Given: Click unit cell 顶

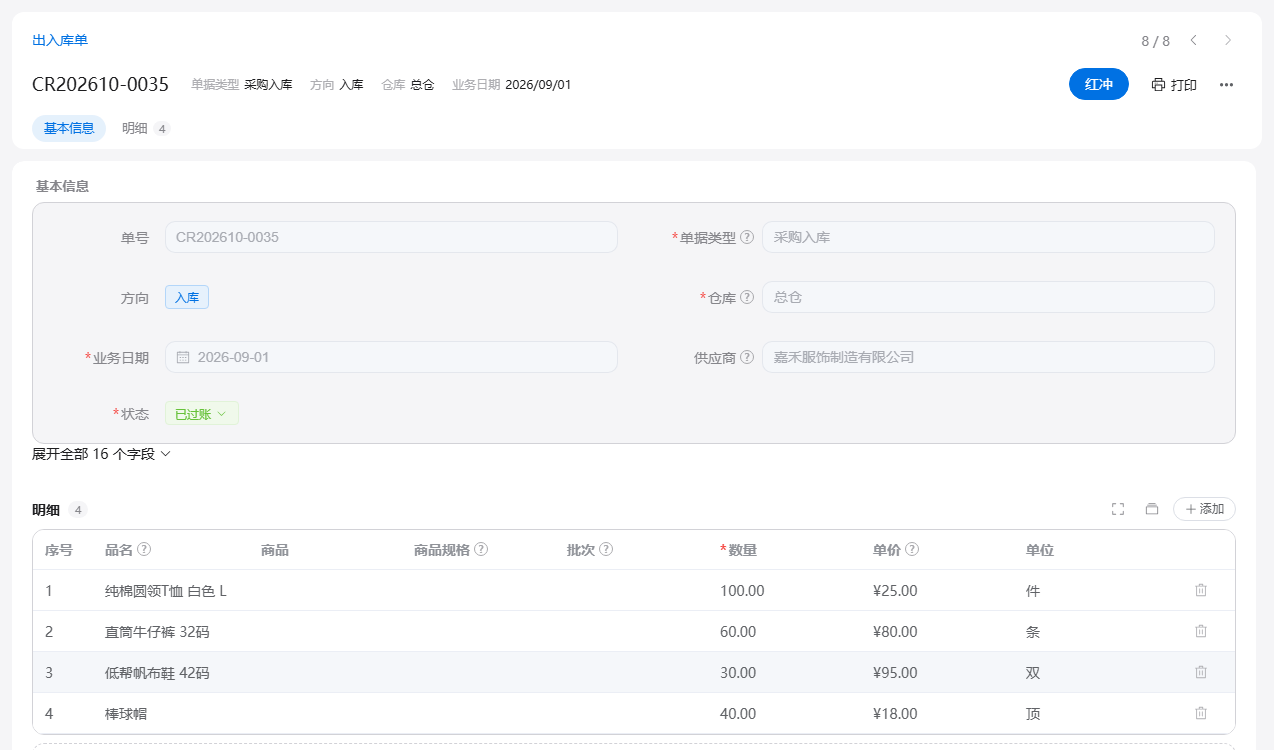Looking at the screenshot, I should point(1033,714).
